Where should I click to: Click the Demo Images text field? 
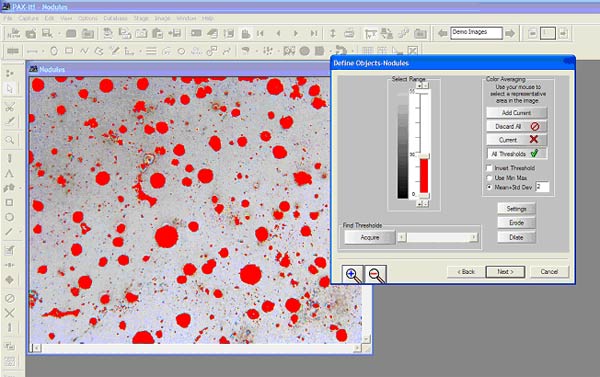pos(476,33)
